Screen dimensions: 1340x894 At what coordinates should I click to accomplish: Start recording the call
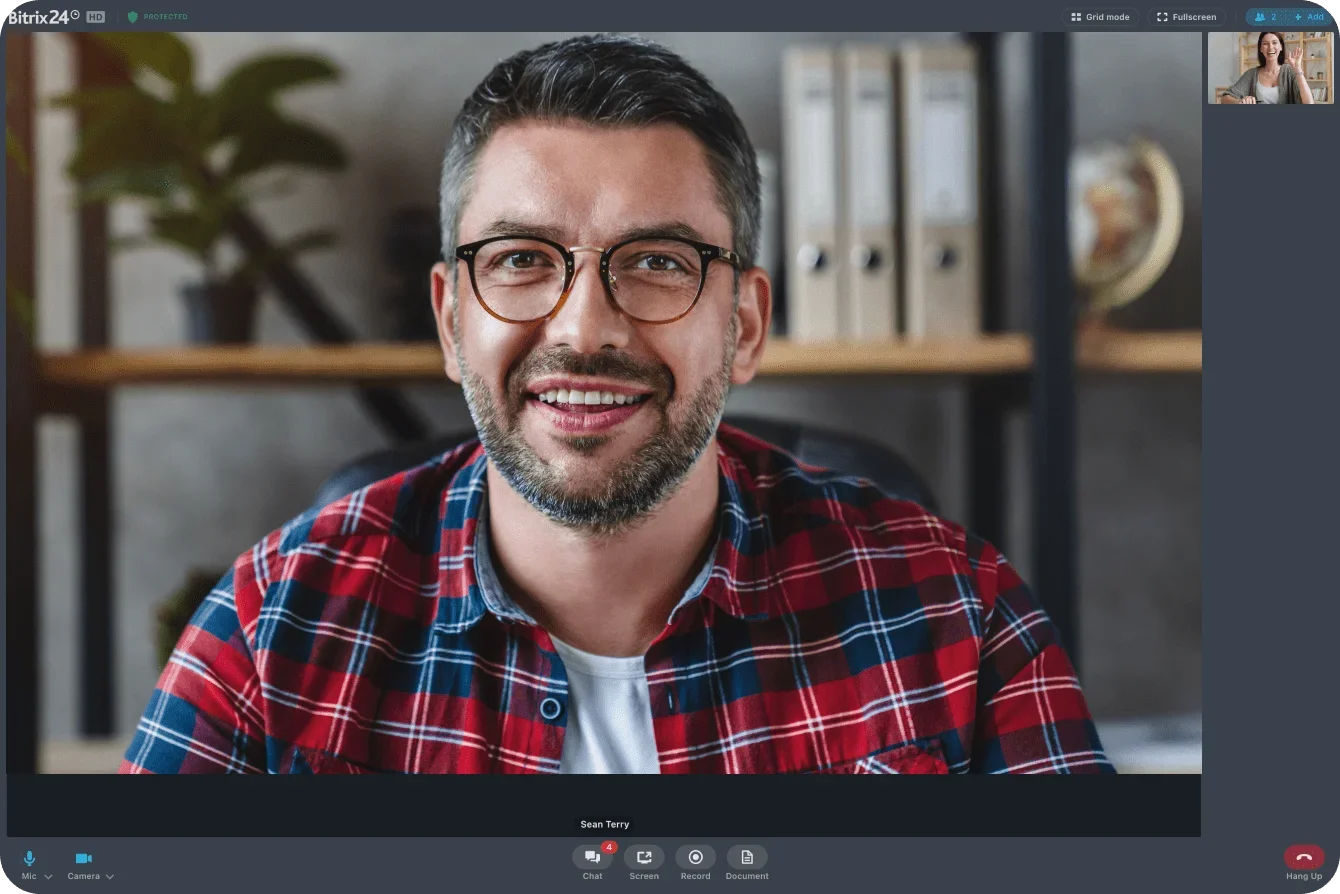tap(695, 858)
